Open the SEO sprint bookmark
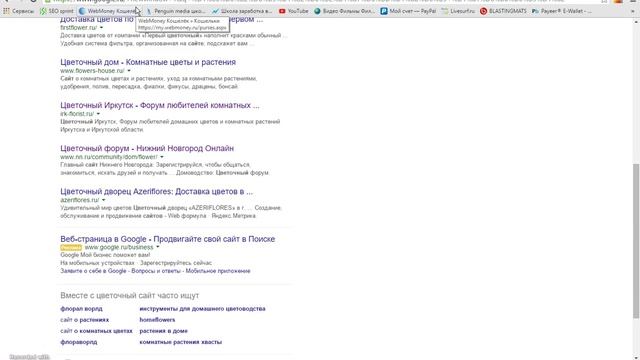The image size is (640, 360). tap(57, 11)
